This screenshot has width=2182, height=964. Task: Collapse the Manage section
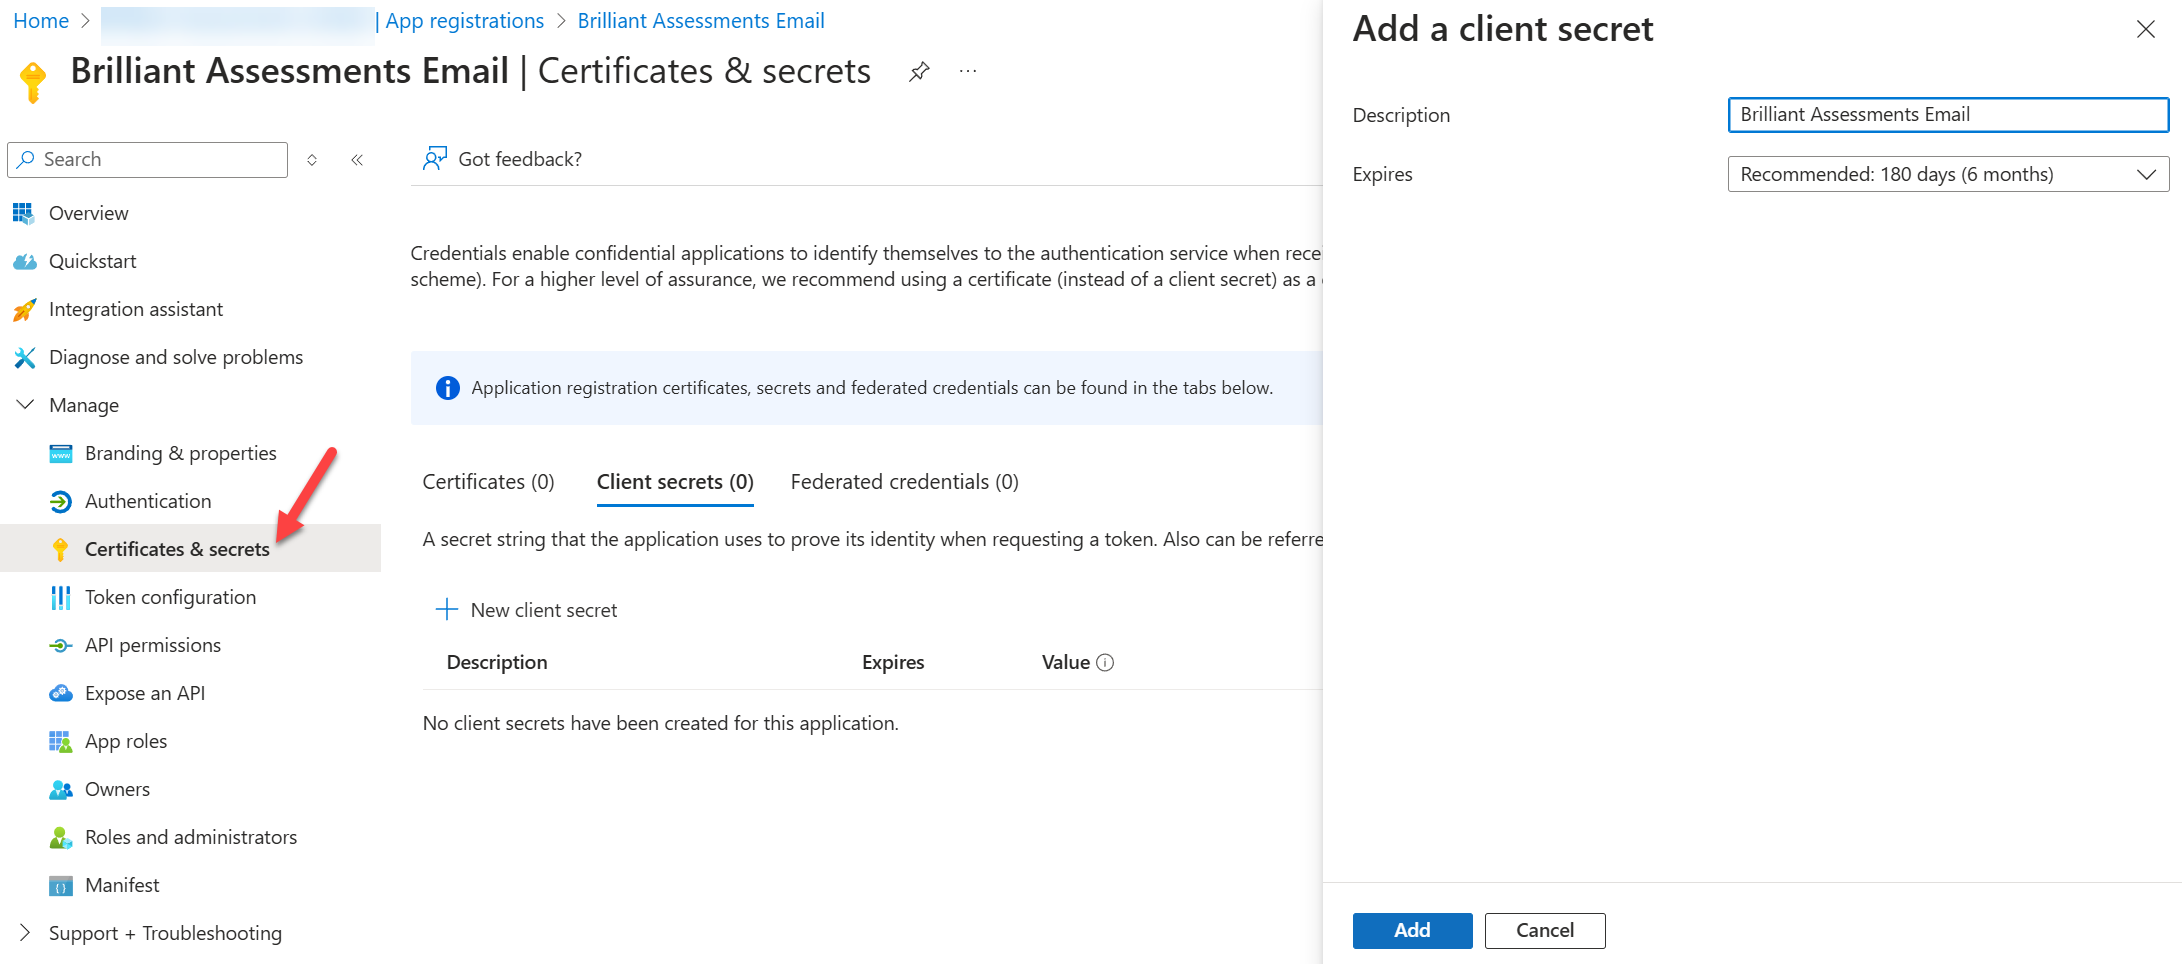click(x=26, y=405)
